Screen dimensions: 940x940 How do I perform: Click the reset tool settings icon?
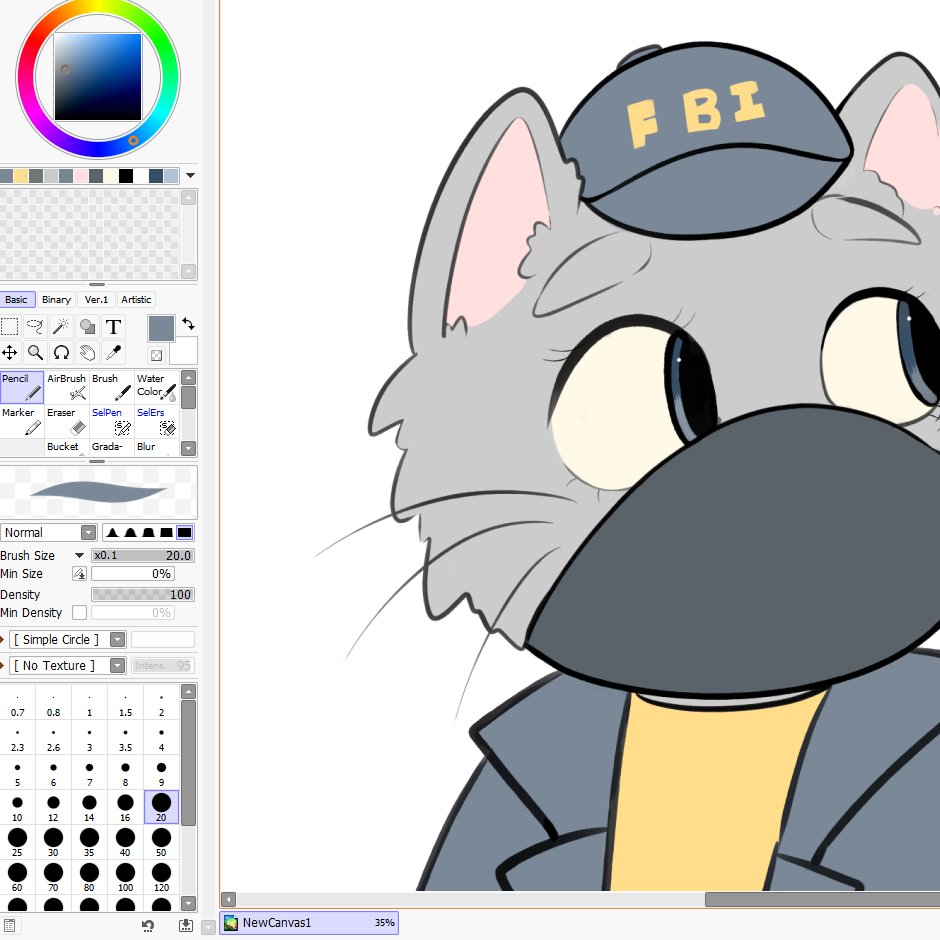pyautogui.click(x=147, y=926)
